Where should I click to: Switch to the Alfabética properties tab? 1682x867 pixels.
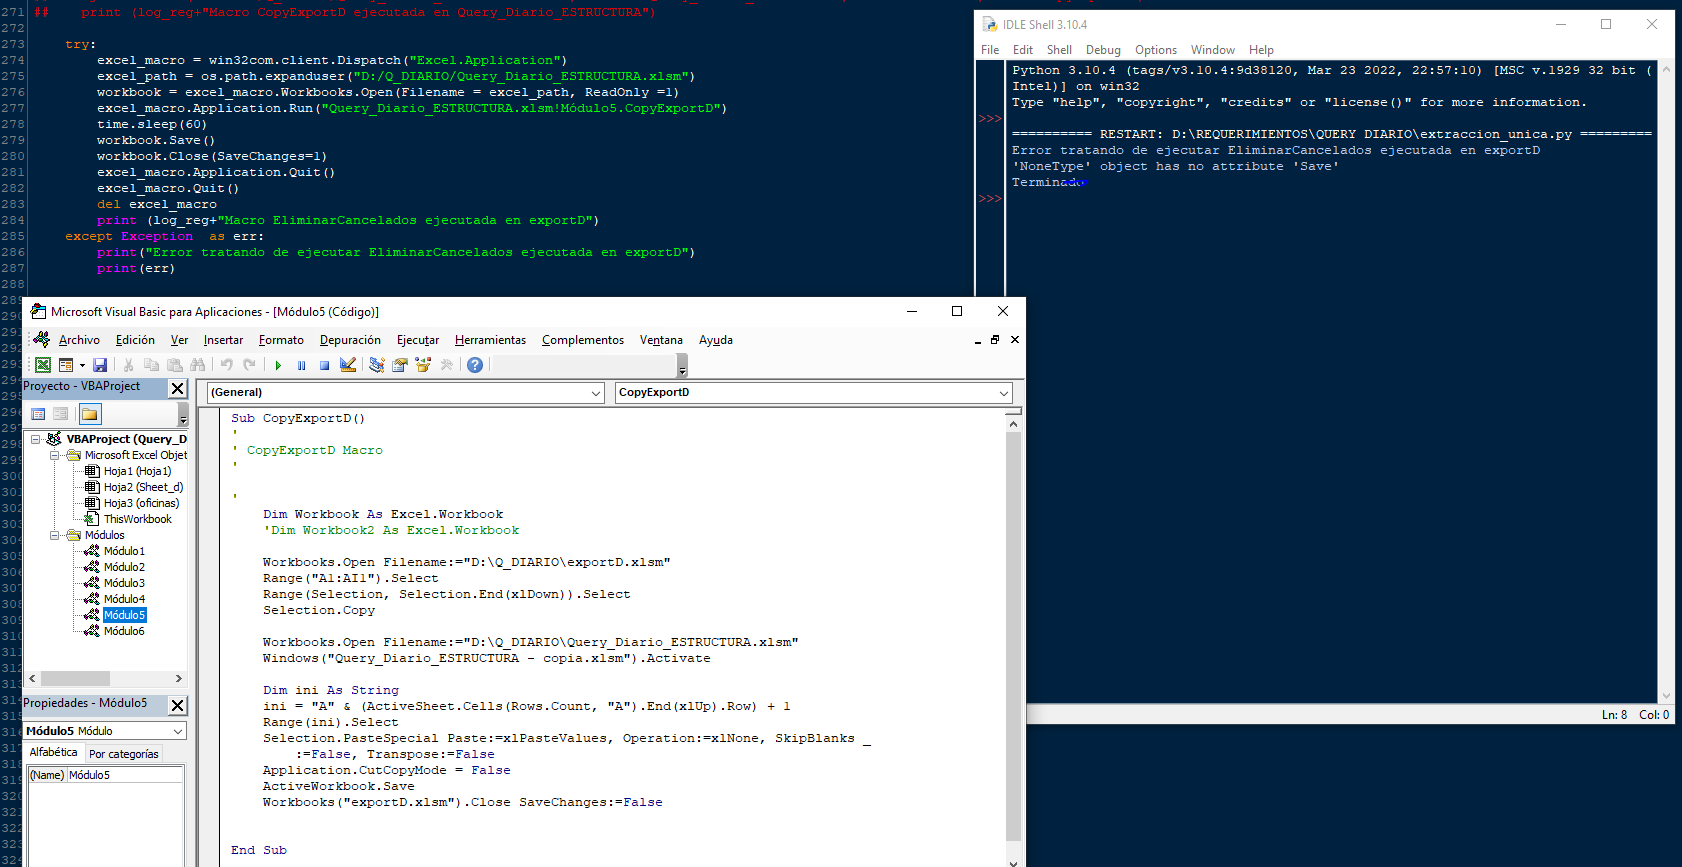click(x=53, y=753)
